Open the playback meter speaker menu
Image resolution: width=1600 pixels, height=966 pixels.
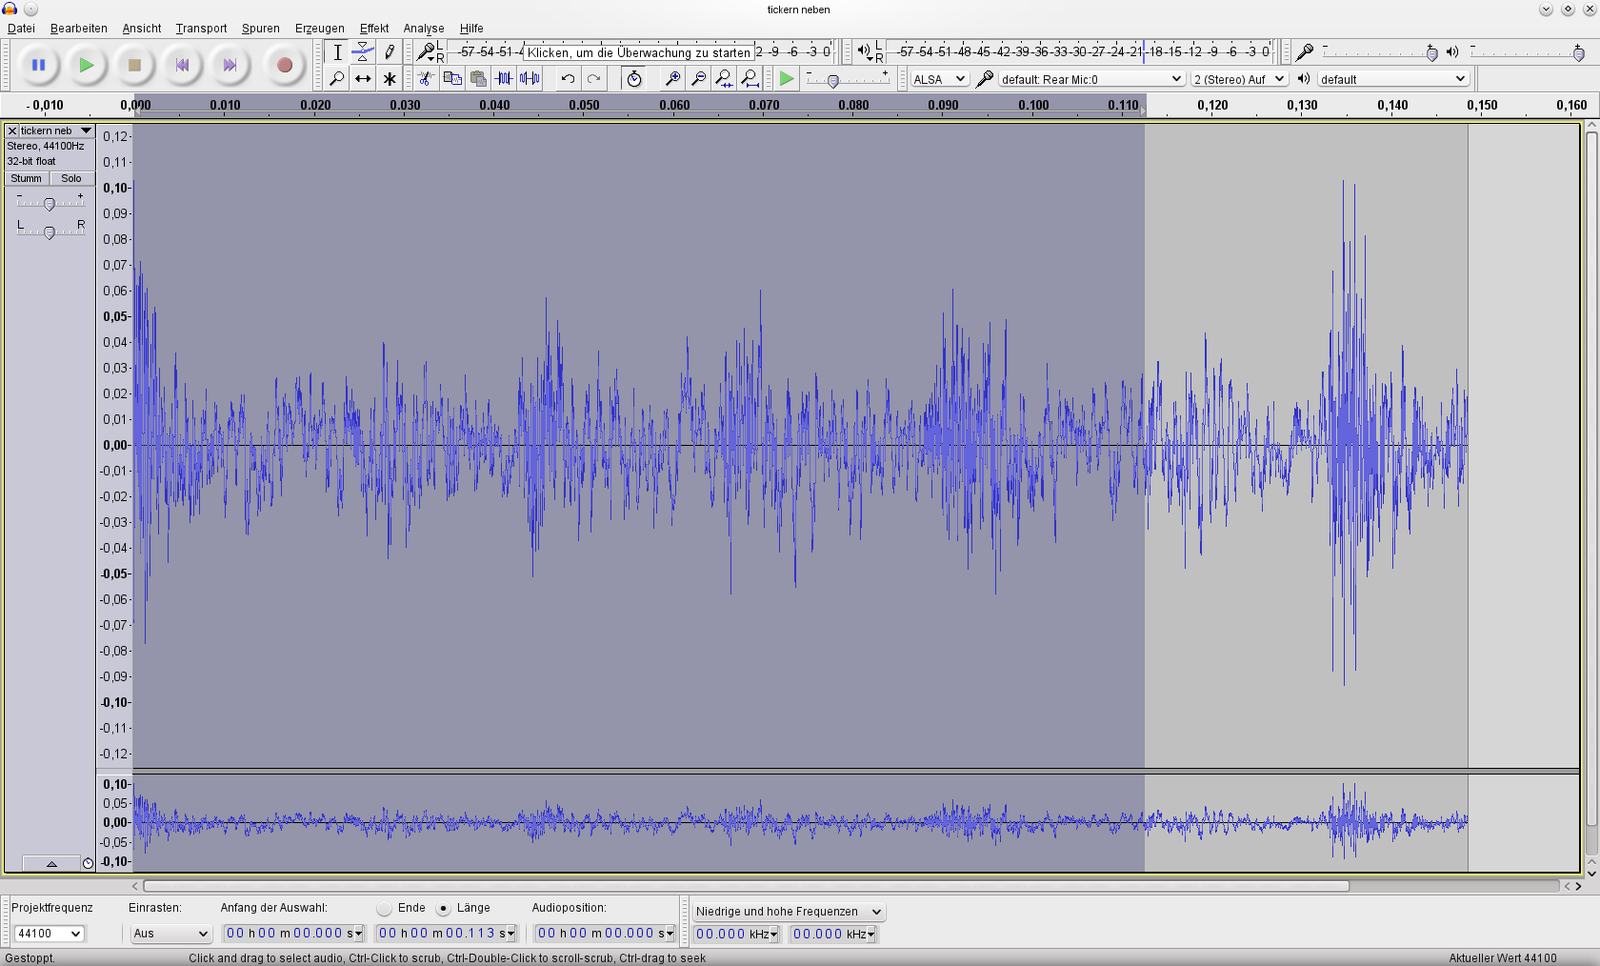click(864, 51)
